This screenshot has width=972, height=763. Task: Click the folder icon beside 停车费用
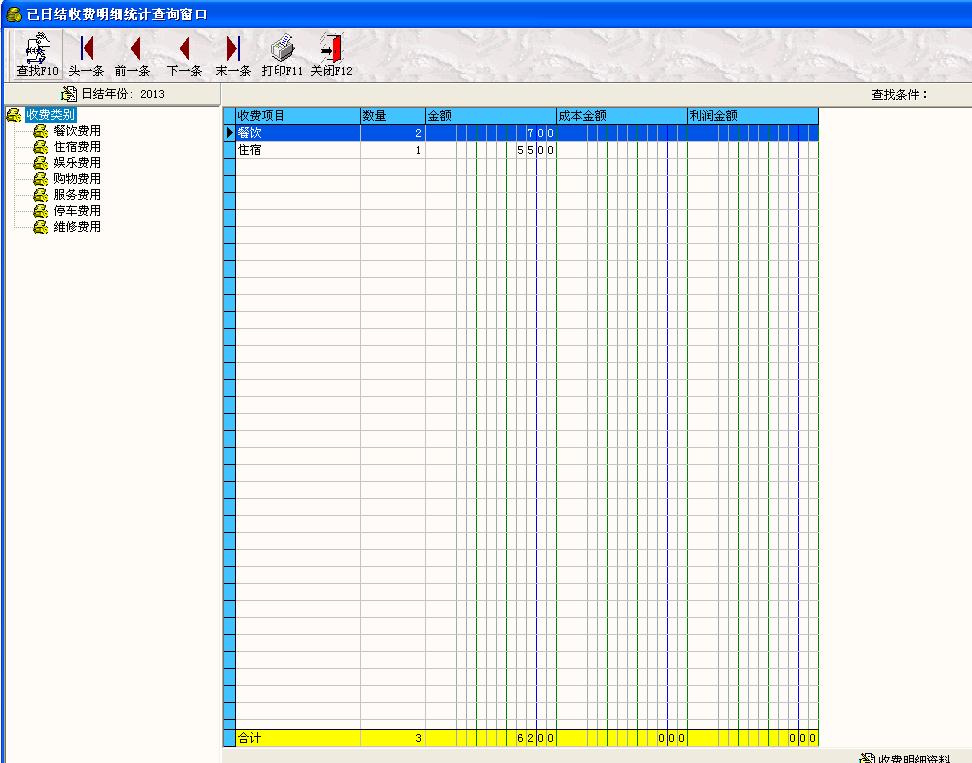(40, 211)
